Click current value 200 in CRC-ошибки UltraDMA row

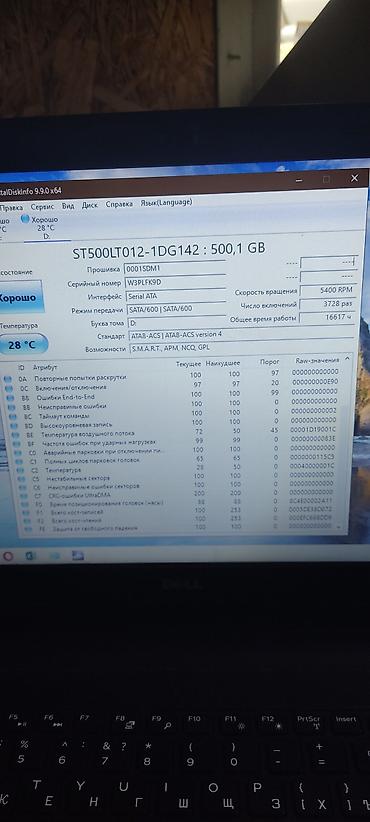pyautogui.click(x=200, y=494)
